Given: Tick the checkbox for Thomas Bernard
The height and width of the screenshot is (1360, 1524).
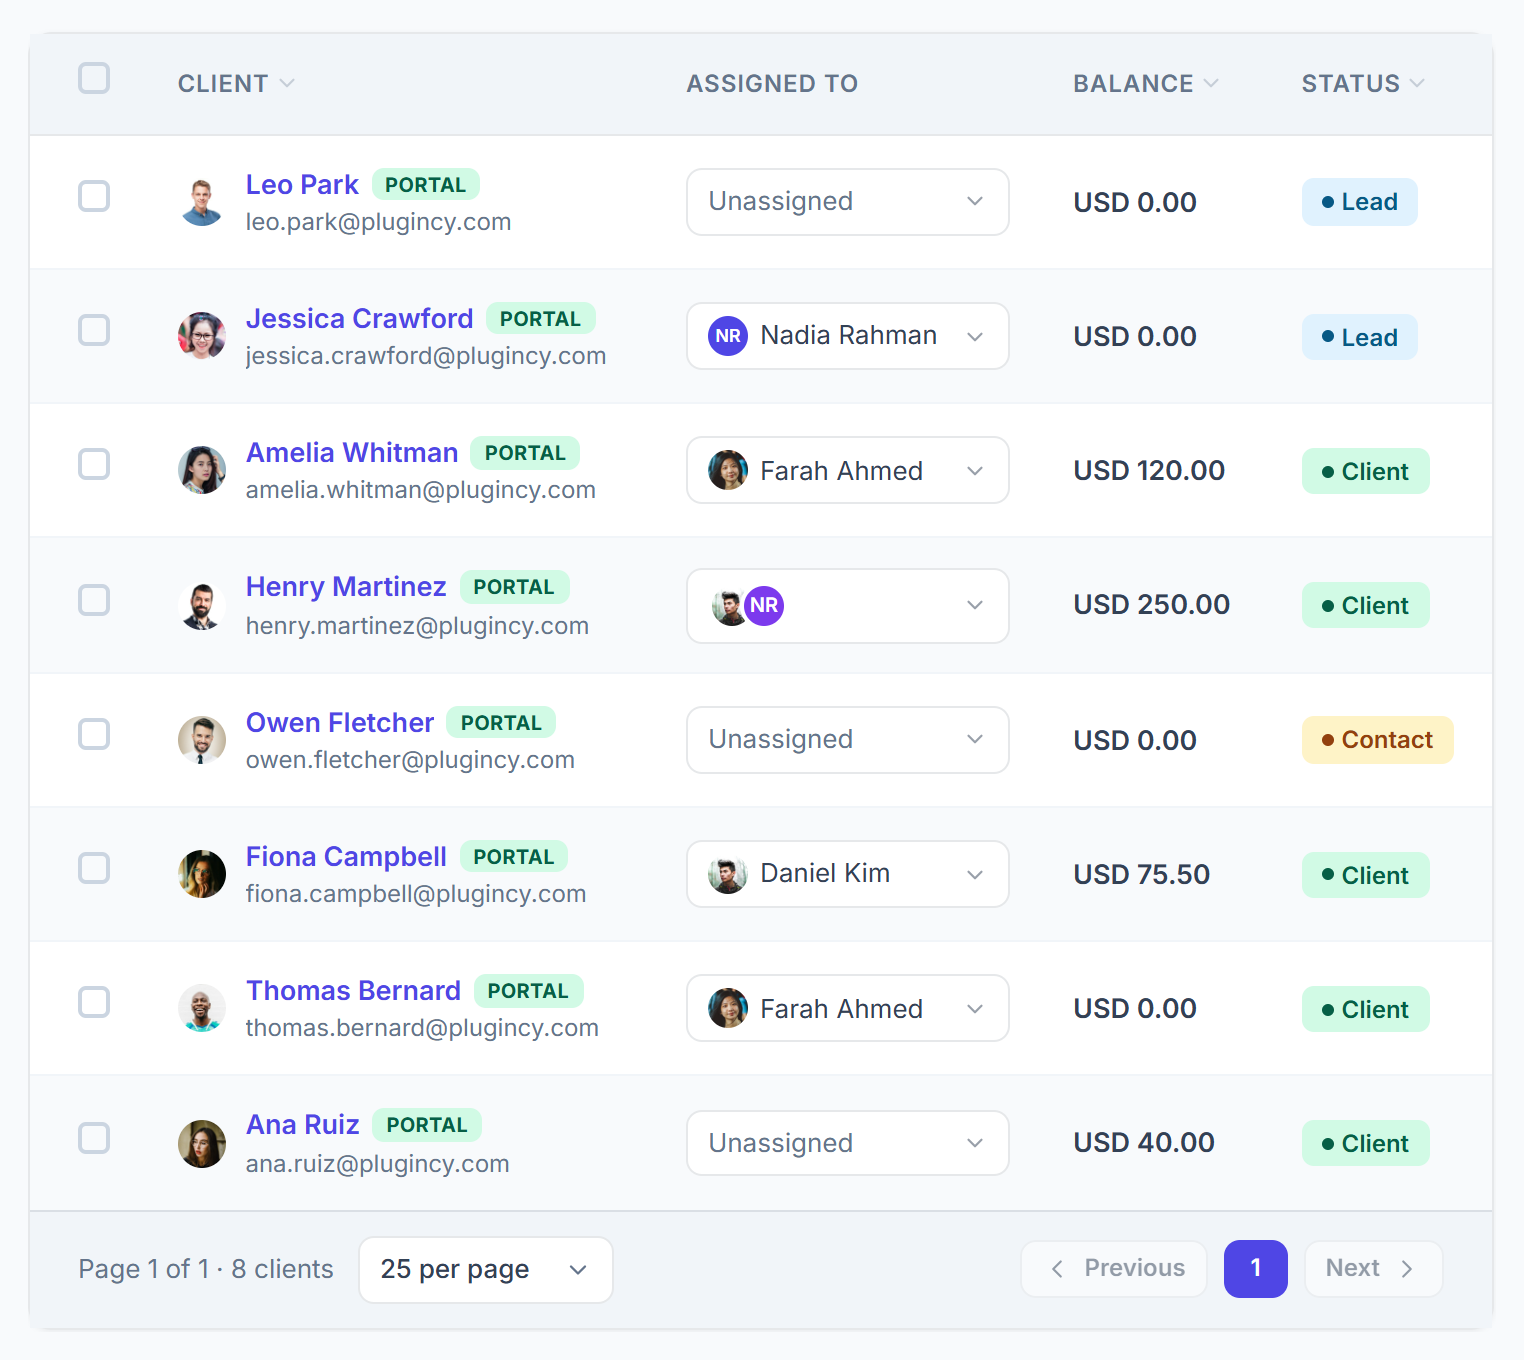Looking at the screenshot, I should click(94, 1002).
